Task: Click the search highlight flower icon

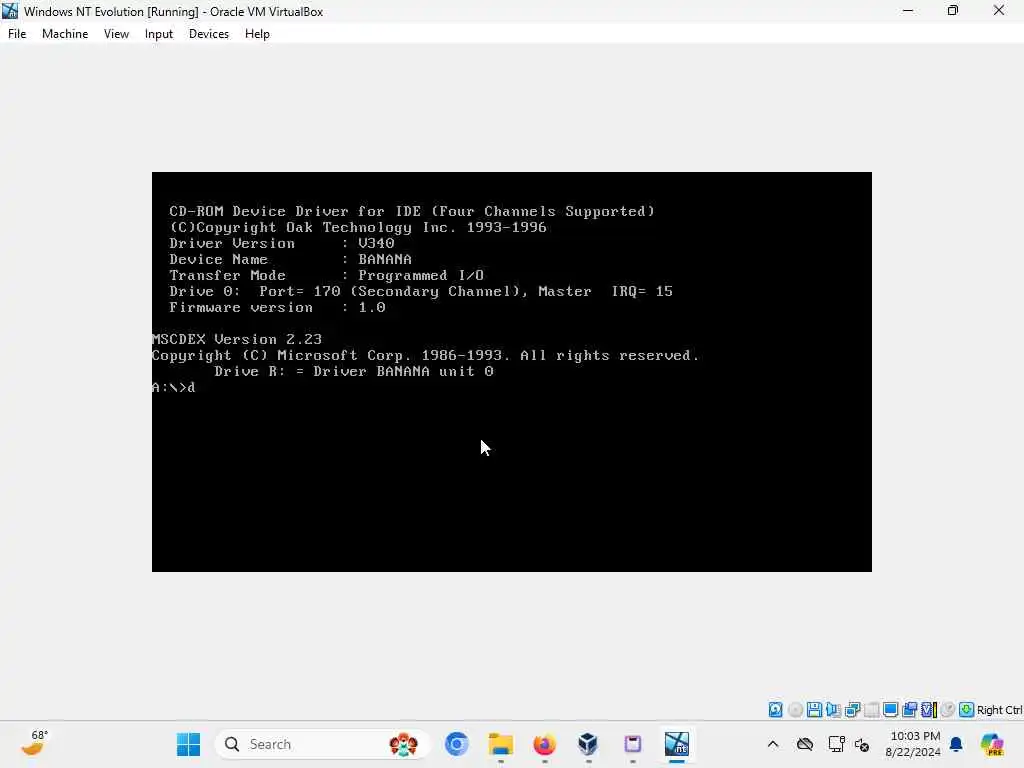Action: tap(404, 744)
